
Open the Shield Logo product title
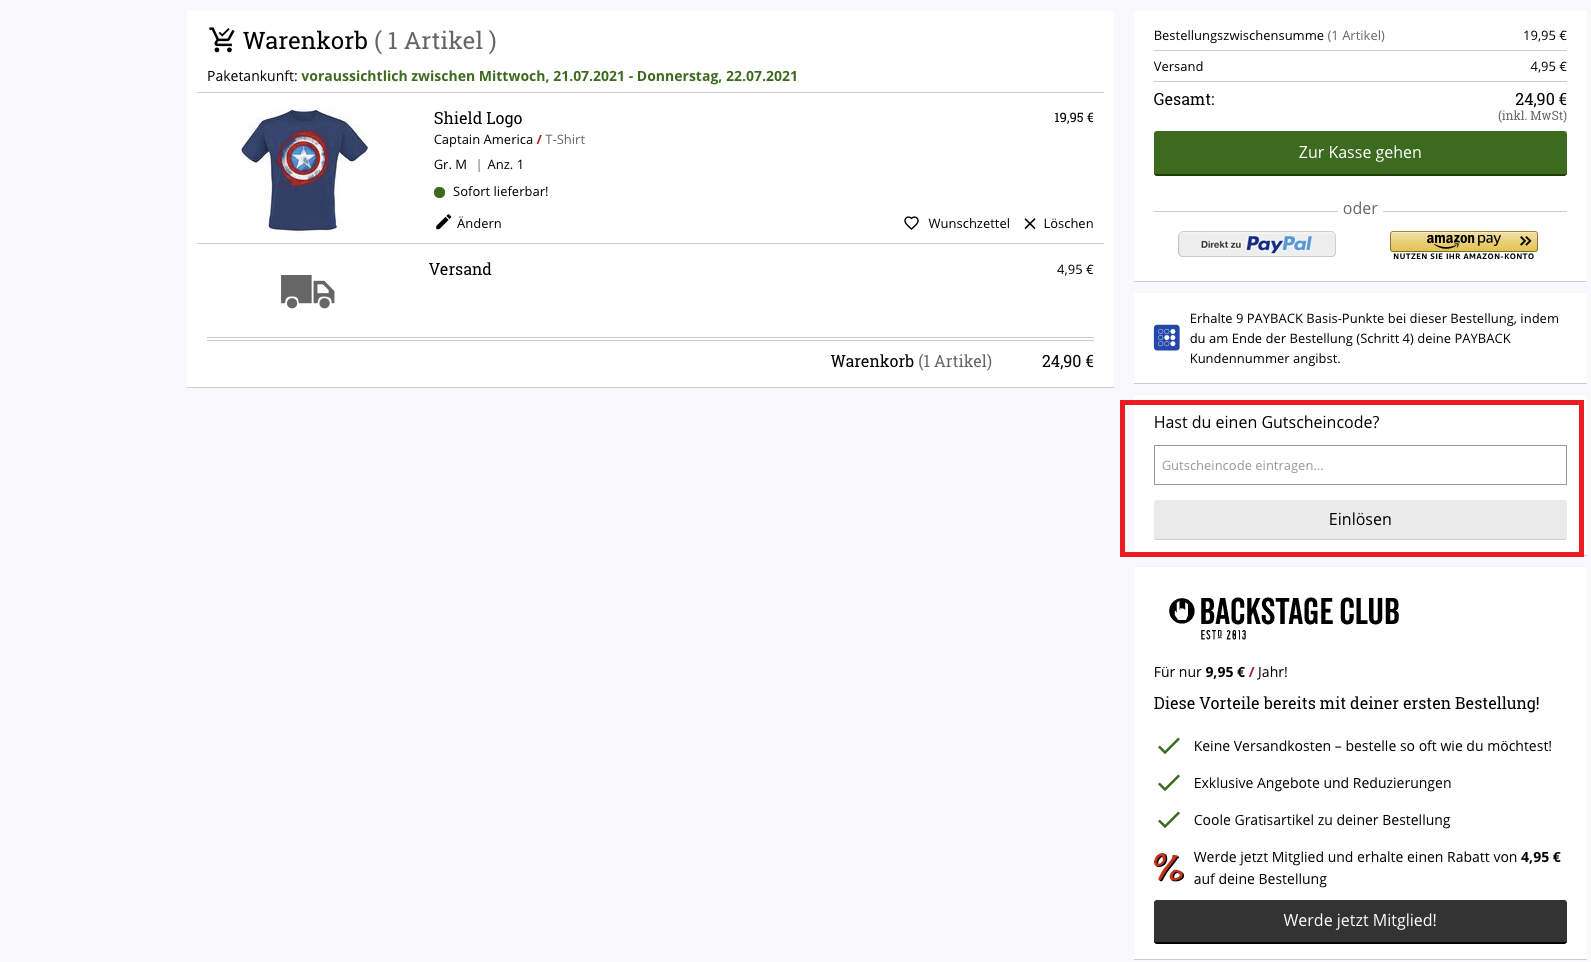(x=477, y=118)
